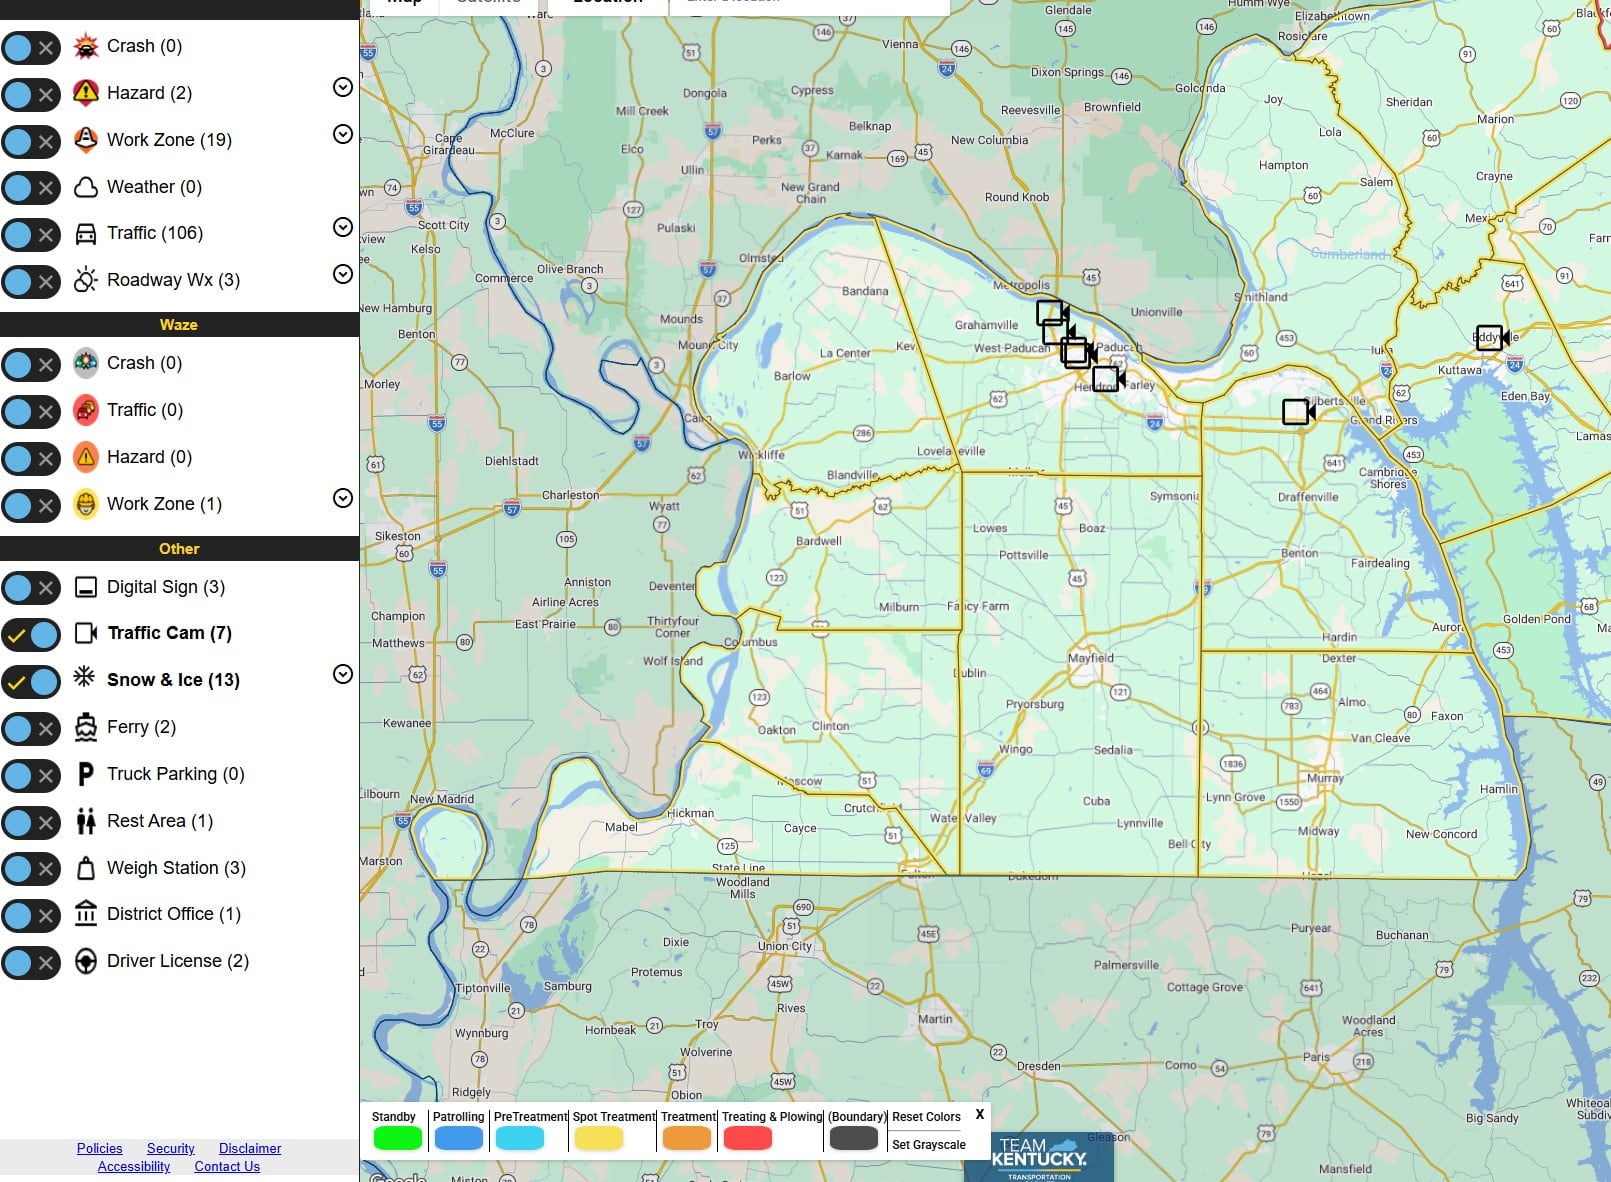Click the Waze Traffic red icon
This screenshot has height=1182, width=1611.
click(x=86, y=410)
